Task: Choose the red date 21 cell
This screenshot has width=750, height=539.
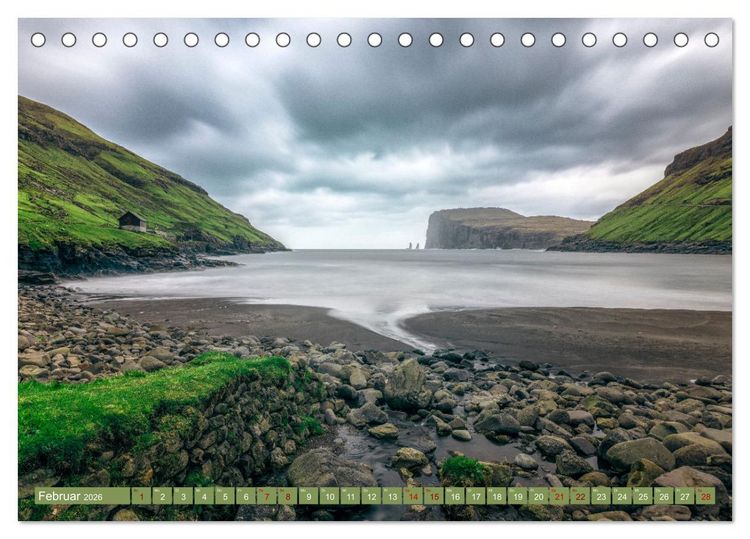Action: (x=560, y=496)
